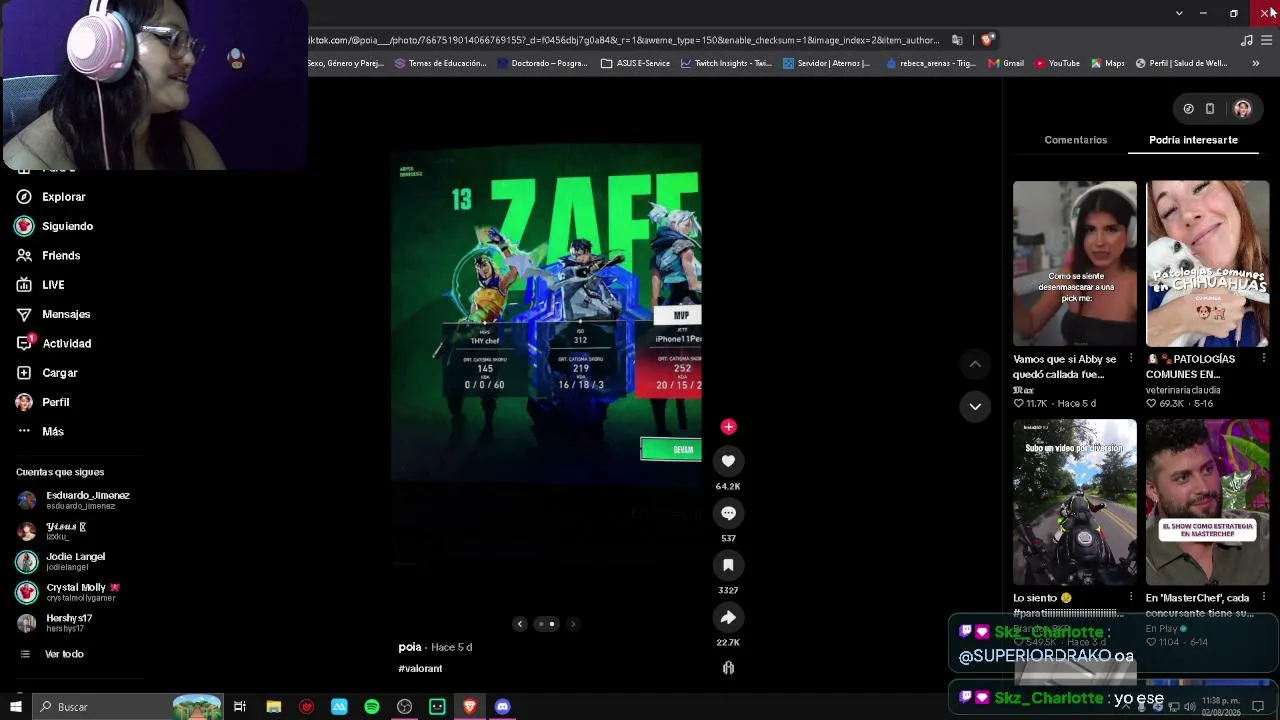Click the browser address bar URL

[x=625, y=40]
